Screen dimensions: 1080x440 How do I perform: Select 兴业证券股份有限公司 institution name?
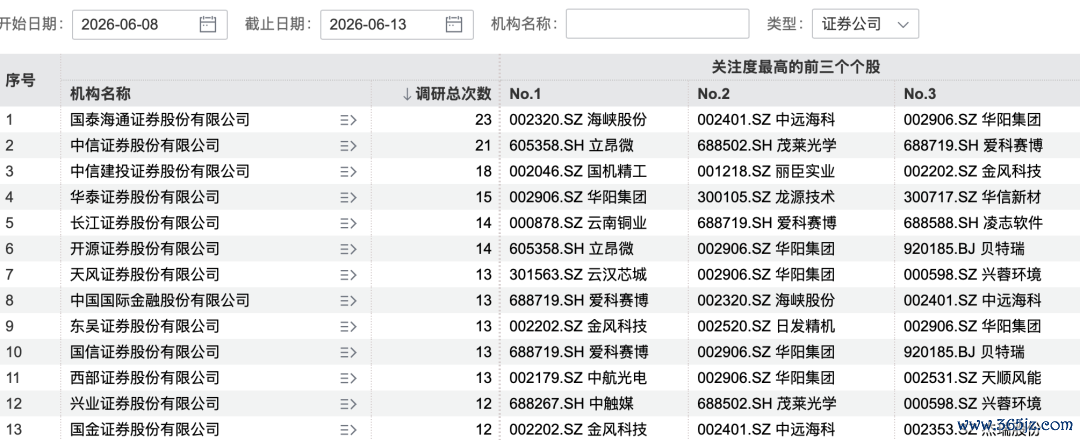[145, 404]
